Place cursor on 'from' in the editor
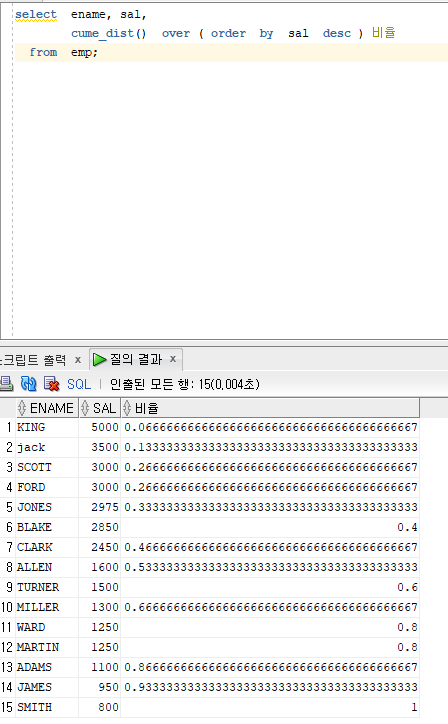 point(43,52)
